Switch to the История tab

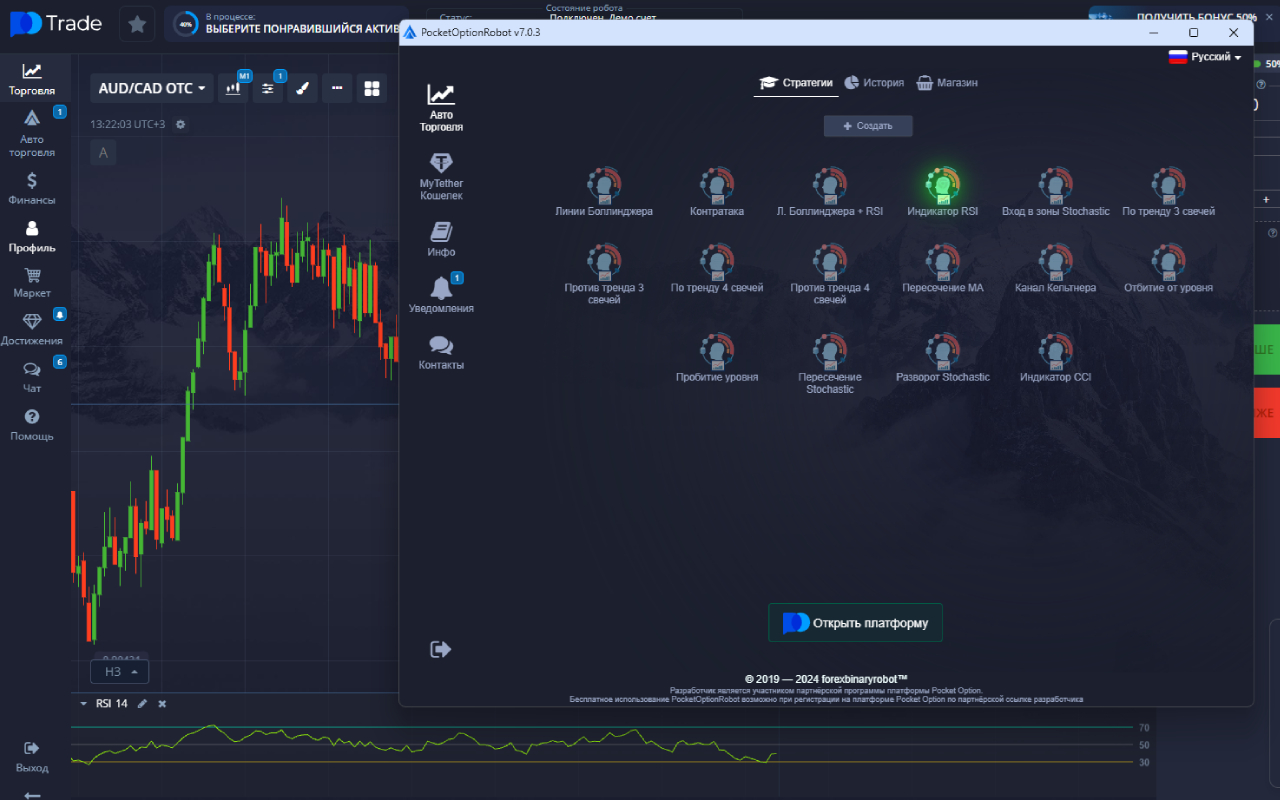(874, 83)
